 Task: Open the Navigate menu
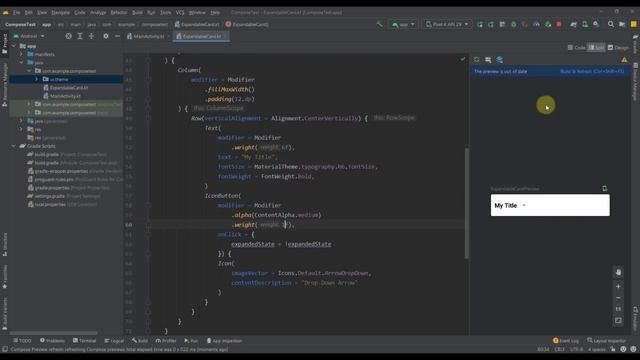[60, 13]
